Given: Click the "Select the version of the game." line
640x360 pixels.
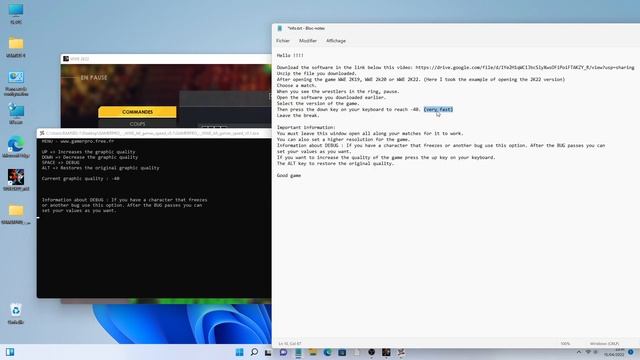Looking at the screenshot, I should tap(318, 103).
